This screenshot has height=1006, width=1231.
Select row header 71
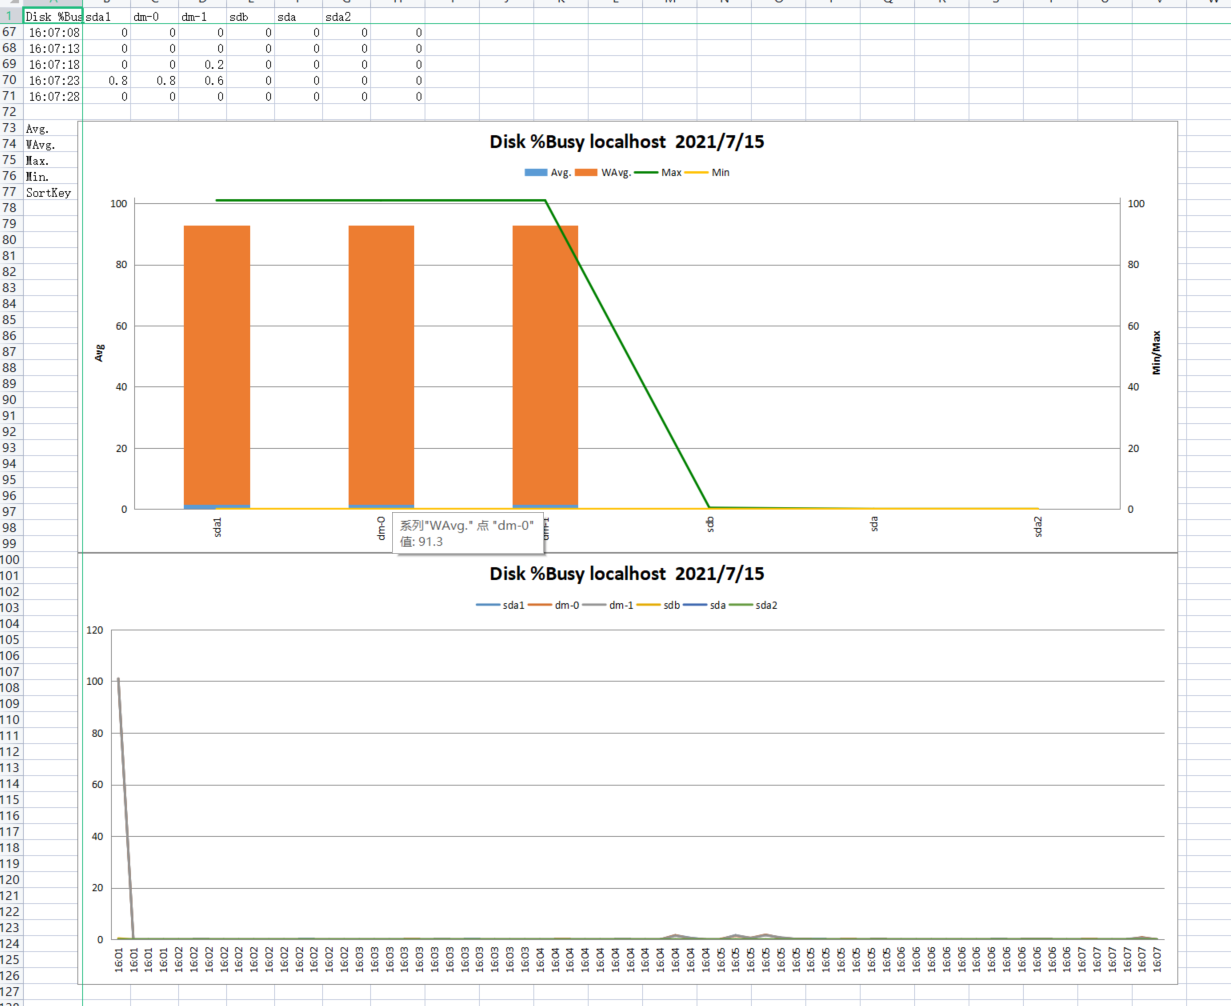(10, 97)
